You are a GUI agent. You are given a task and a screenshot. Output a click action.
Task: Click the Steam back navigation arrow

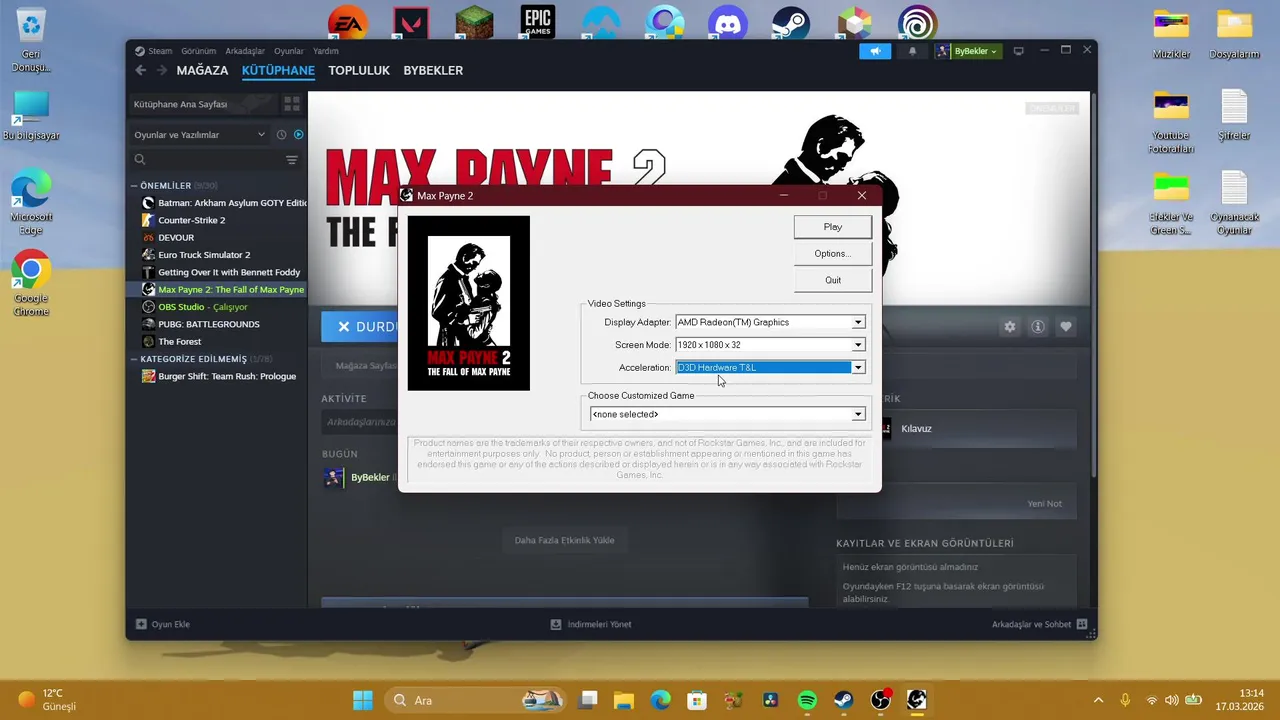coord(141,71)
